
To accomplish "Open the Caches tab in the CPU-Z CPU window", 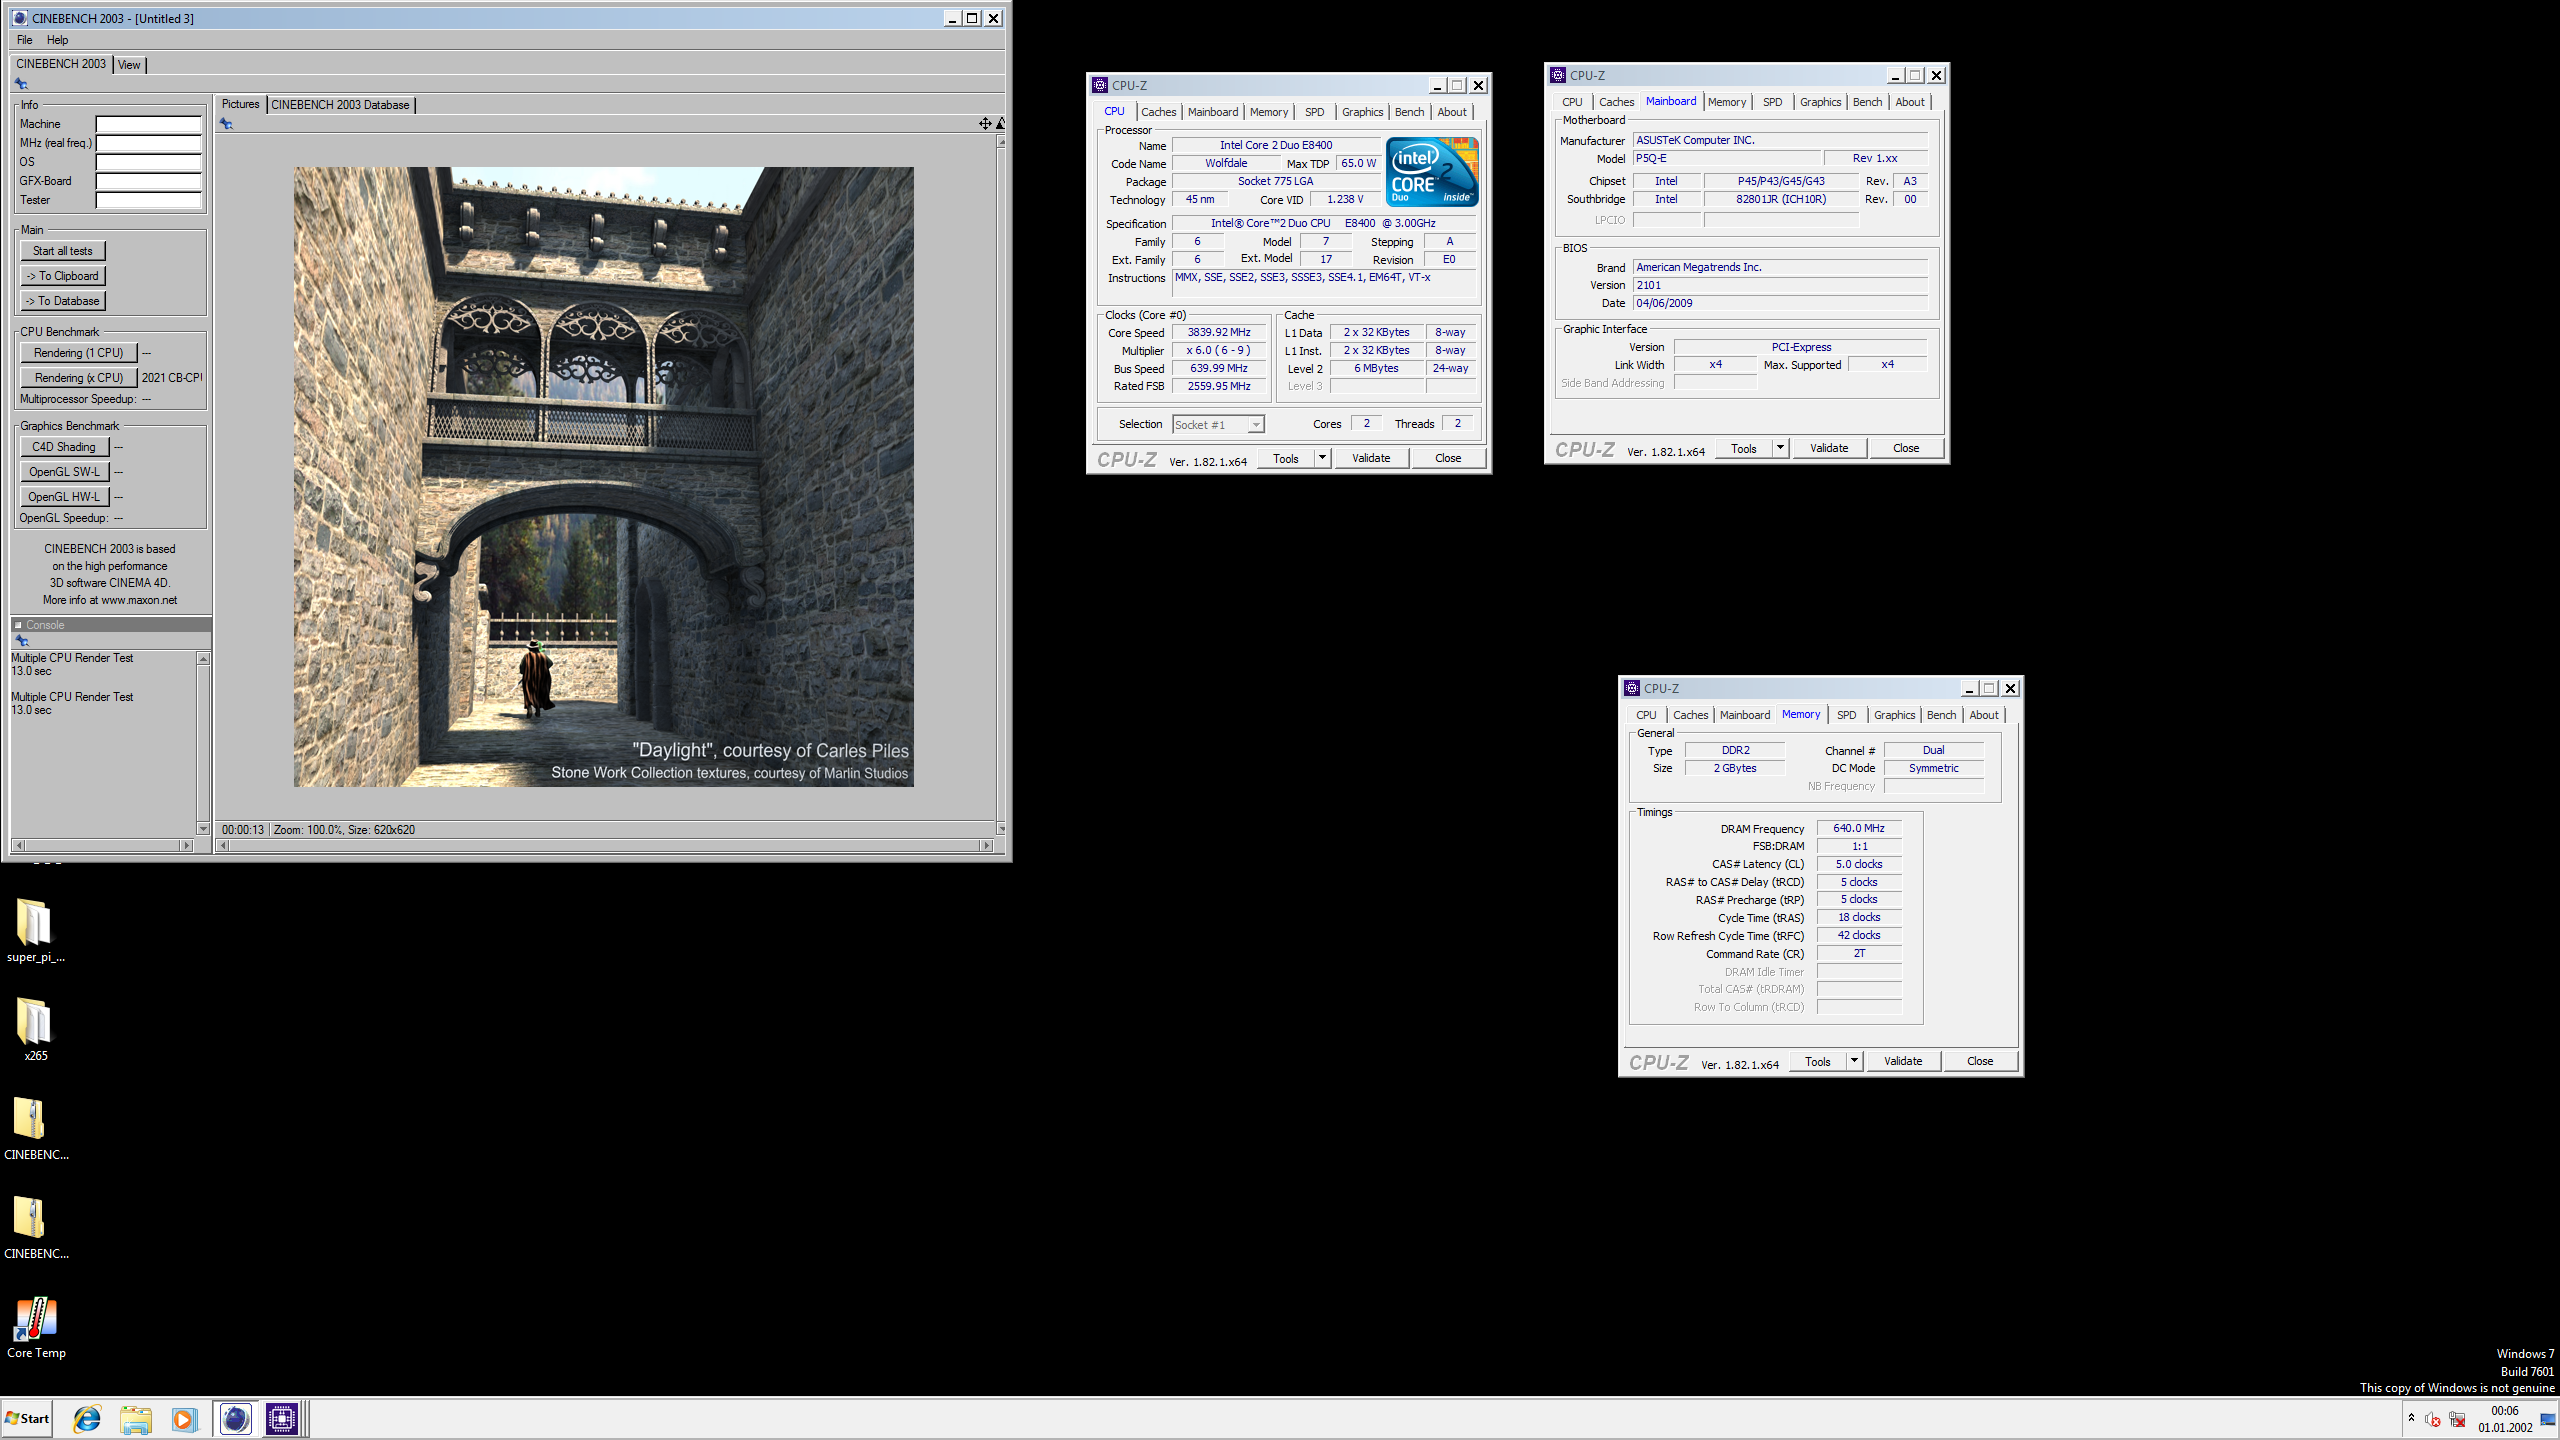I will point(1158,112).
